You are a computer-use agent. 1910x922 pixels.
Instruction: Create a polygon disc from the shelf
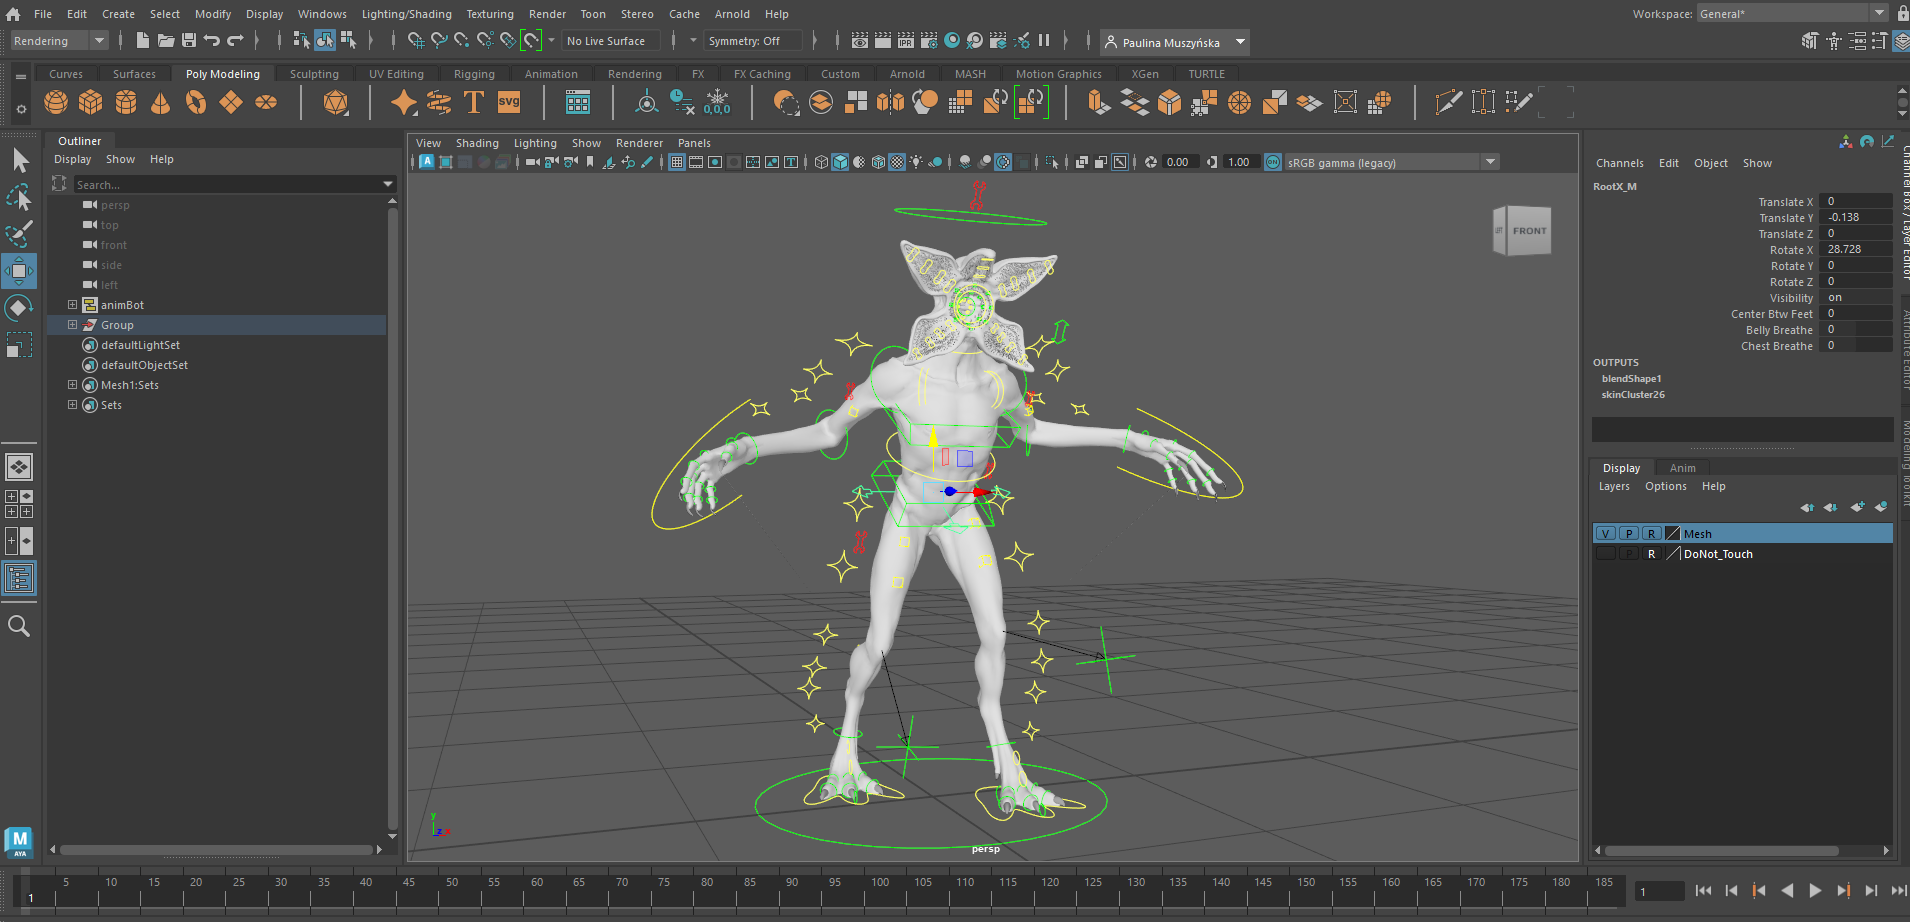pyautogui.click(x=266, y=102)
